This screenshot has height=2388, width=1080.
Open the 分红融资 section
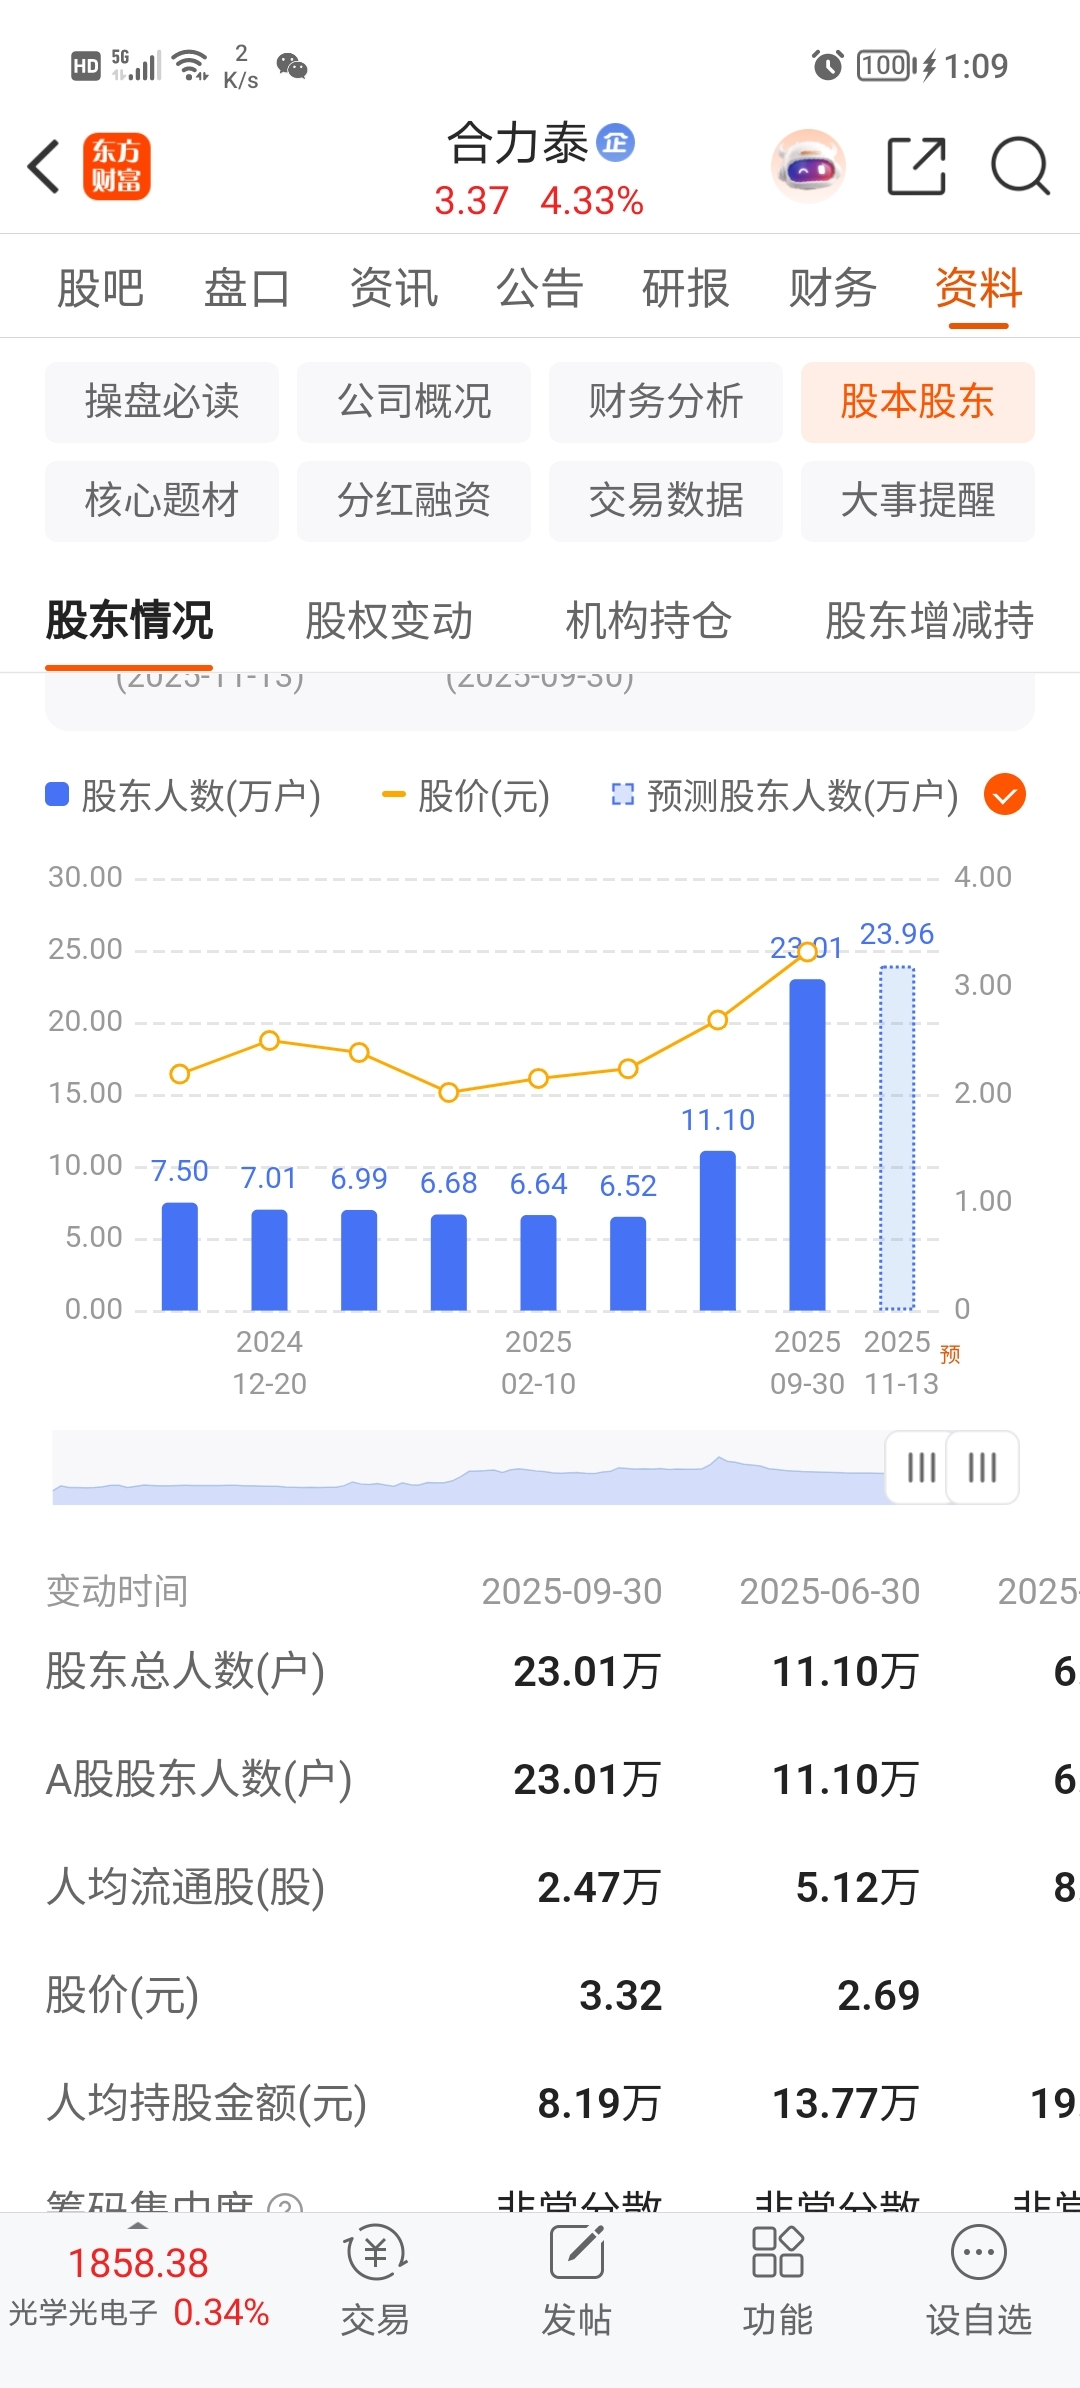click(x=414, y=501)
